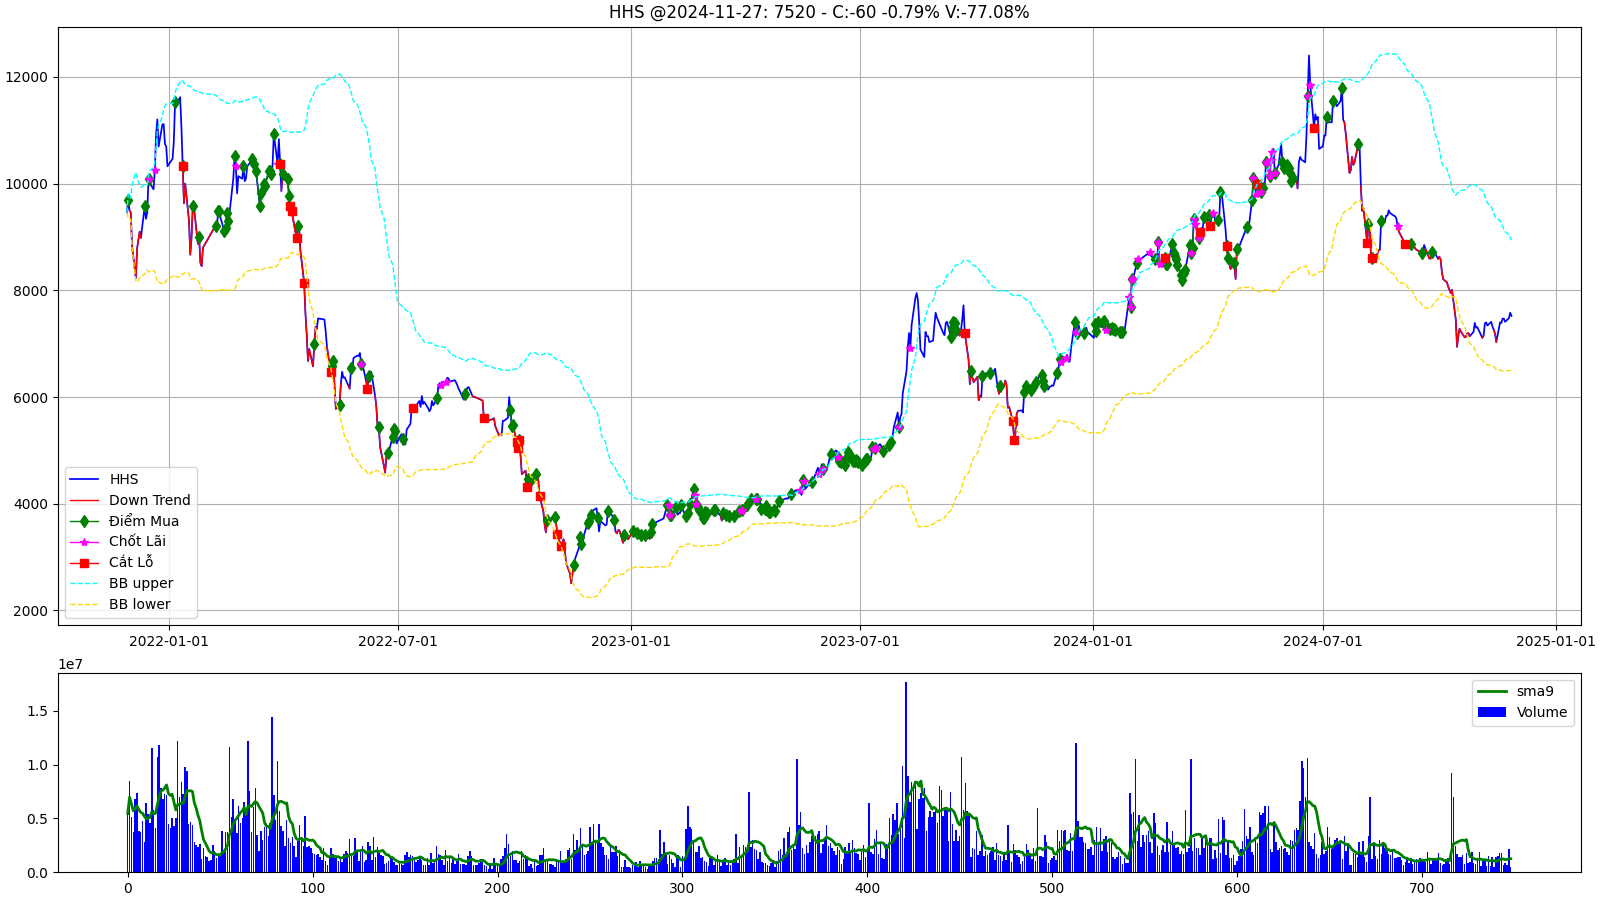This screenshot has width=1600, height=900.
Task: Click the 0.0 volume axis label
Action: [37, 873]
